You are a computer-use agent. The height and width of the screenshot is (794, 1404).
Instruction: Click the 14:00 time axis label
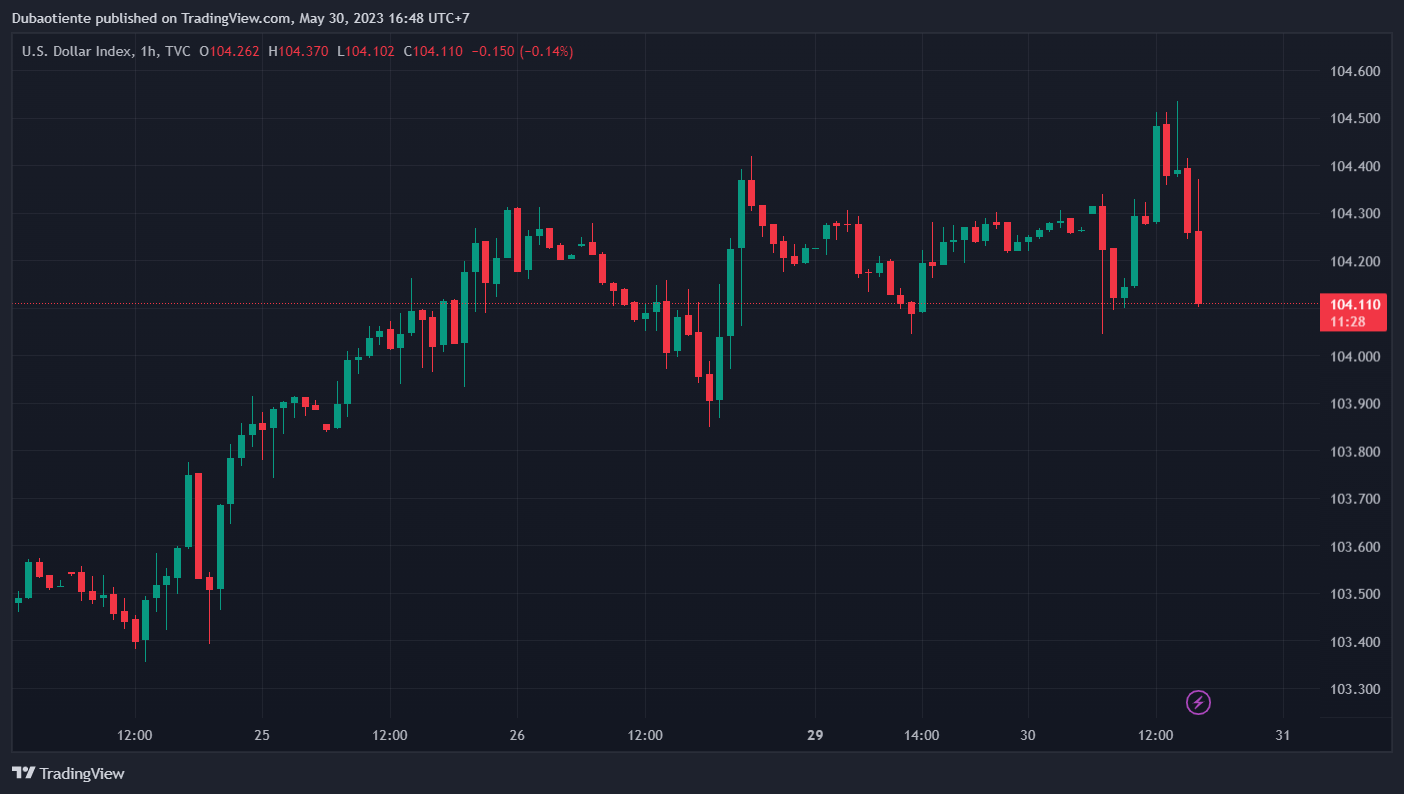[921, 735]
